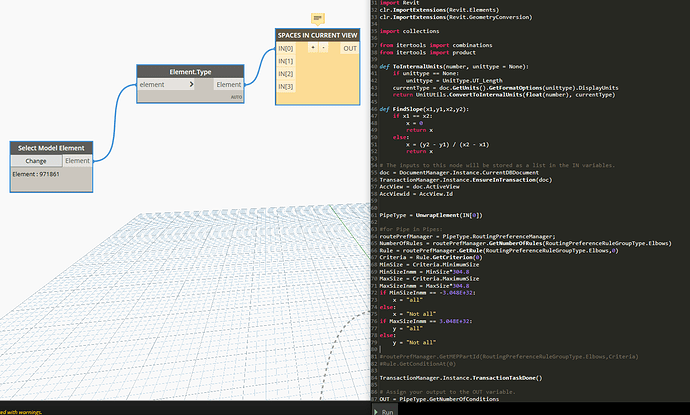Place cursor on 'import collections' line
This screenshot has height=415, width=690.
point(409,31)
